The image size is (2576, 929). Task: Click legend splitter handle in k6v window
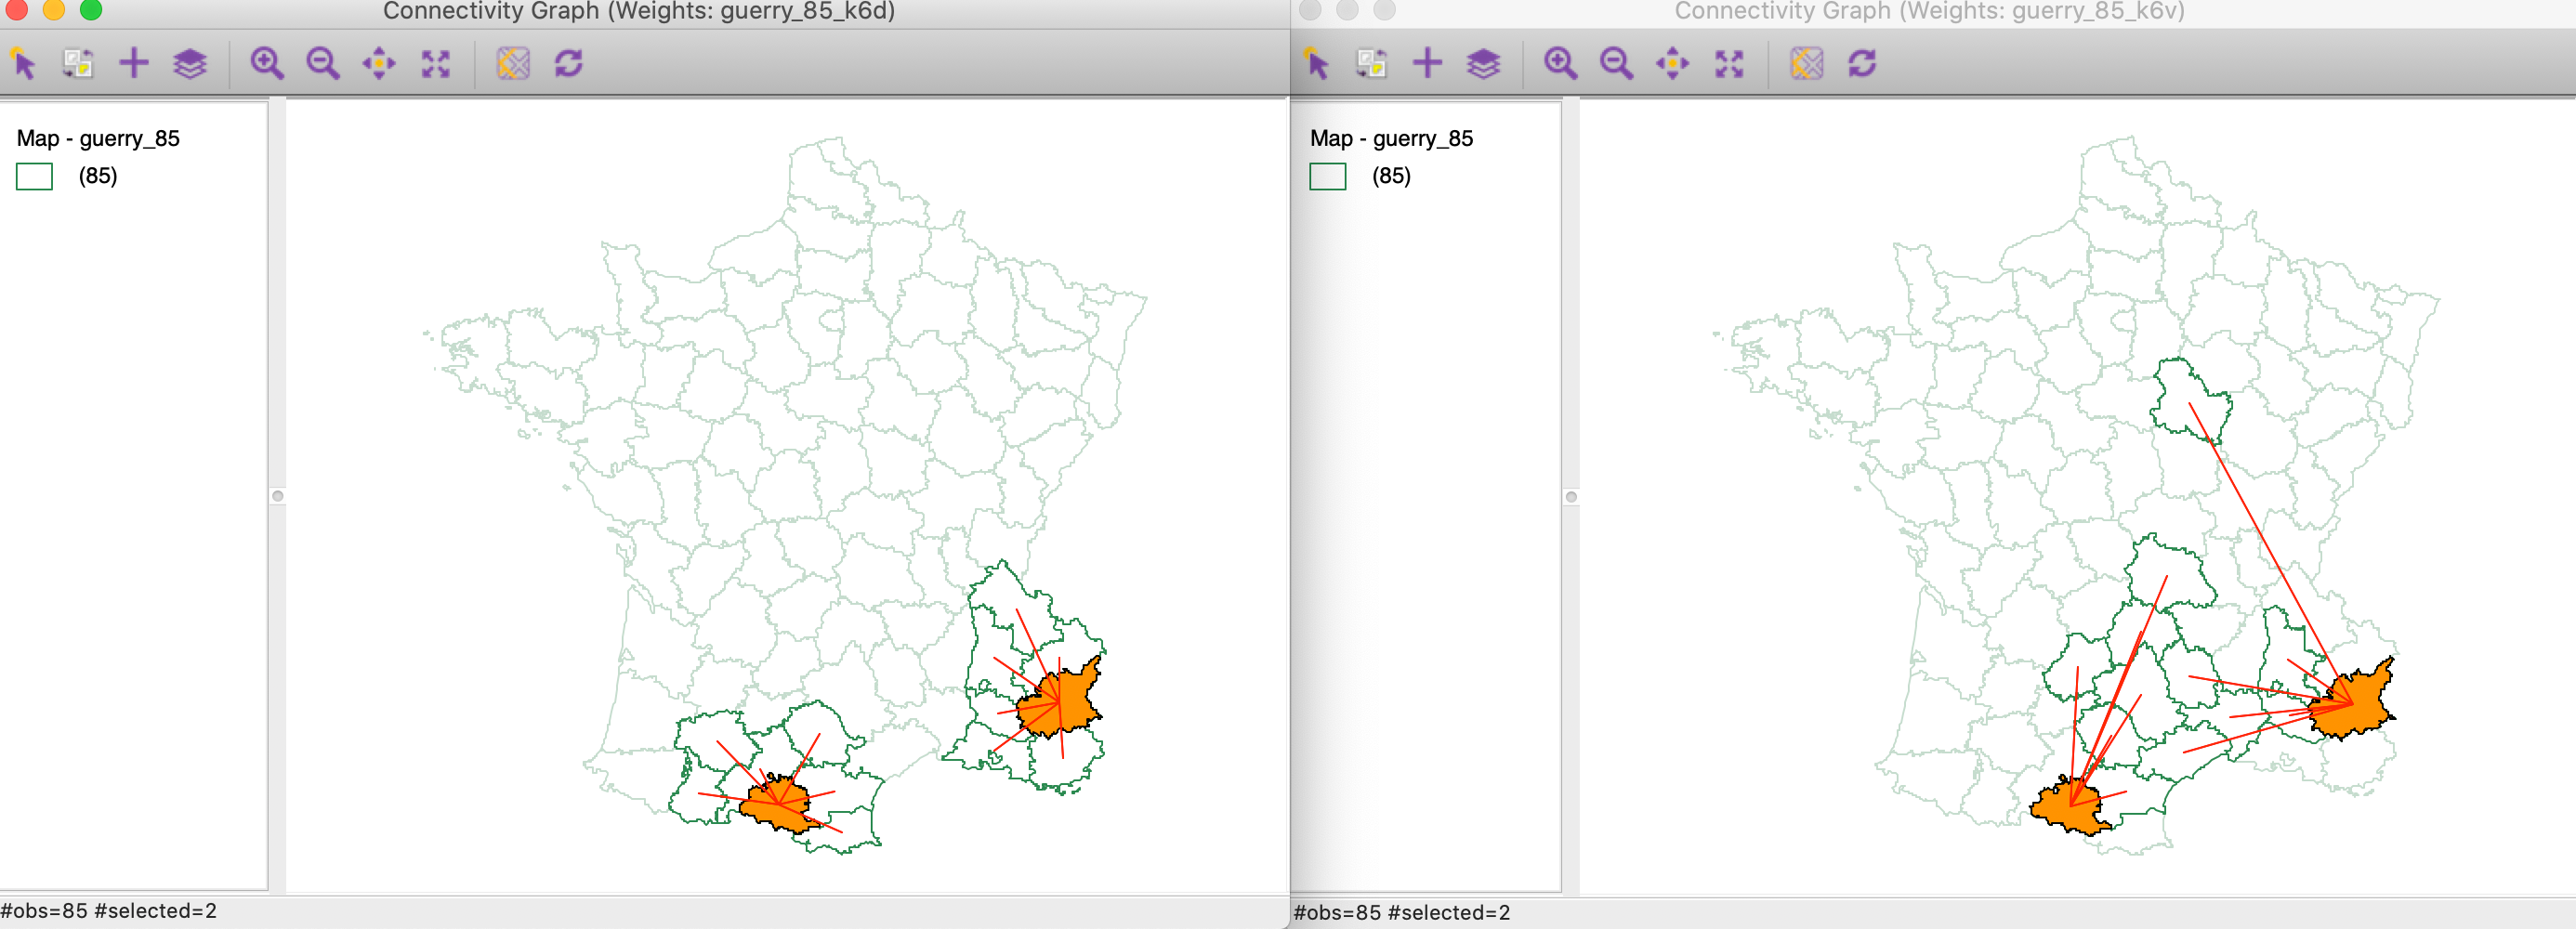point(1571,497)
